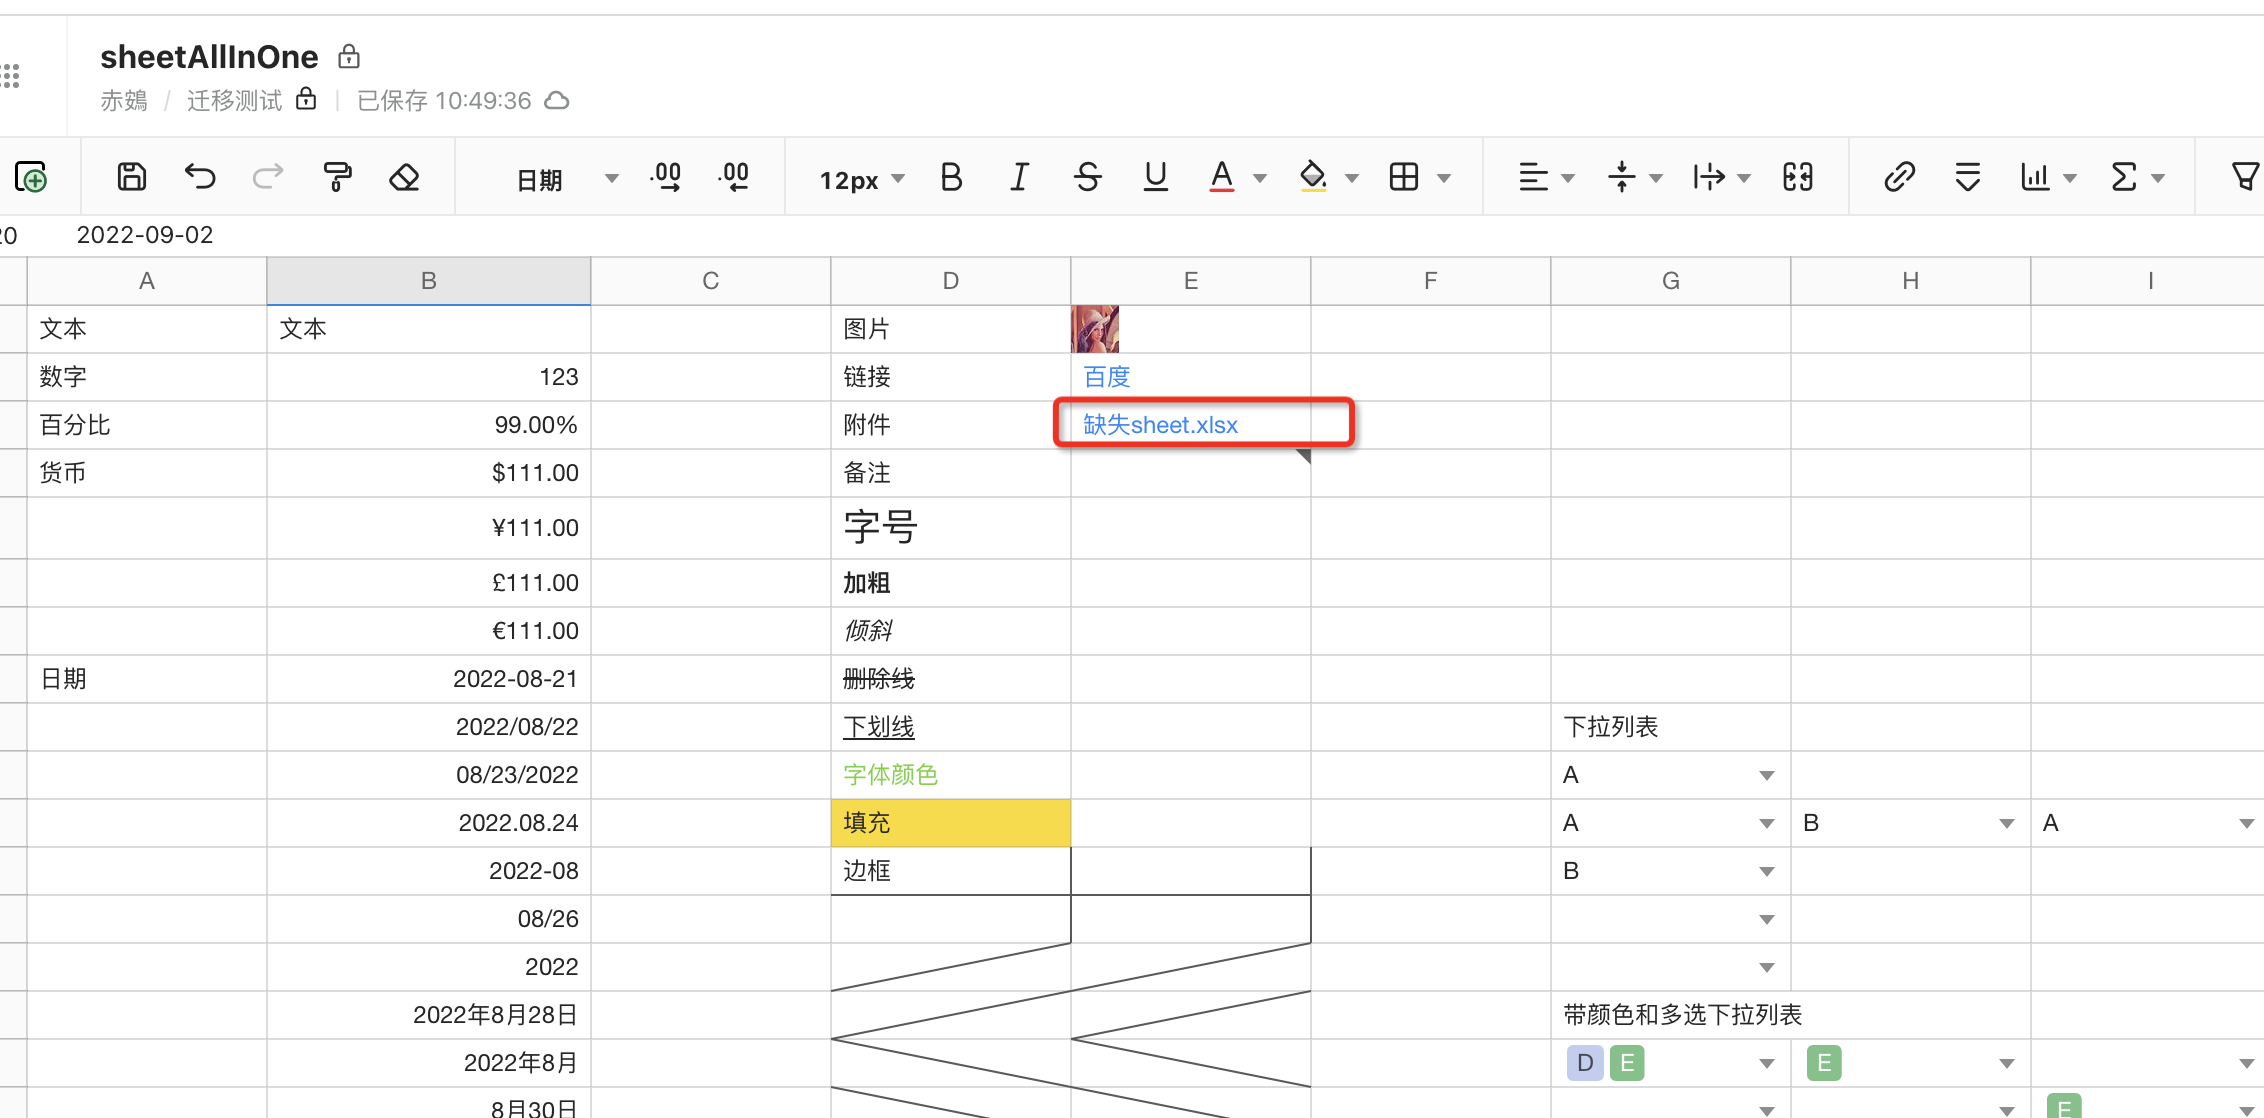Select the format painter tool
Screen dimensions: 2264x1118
tap(337, 177)
